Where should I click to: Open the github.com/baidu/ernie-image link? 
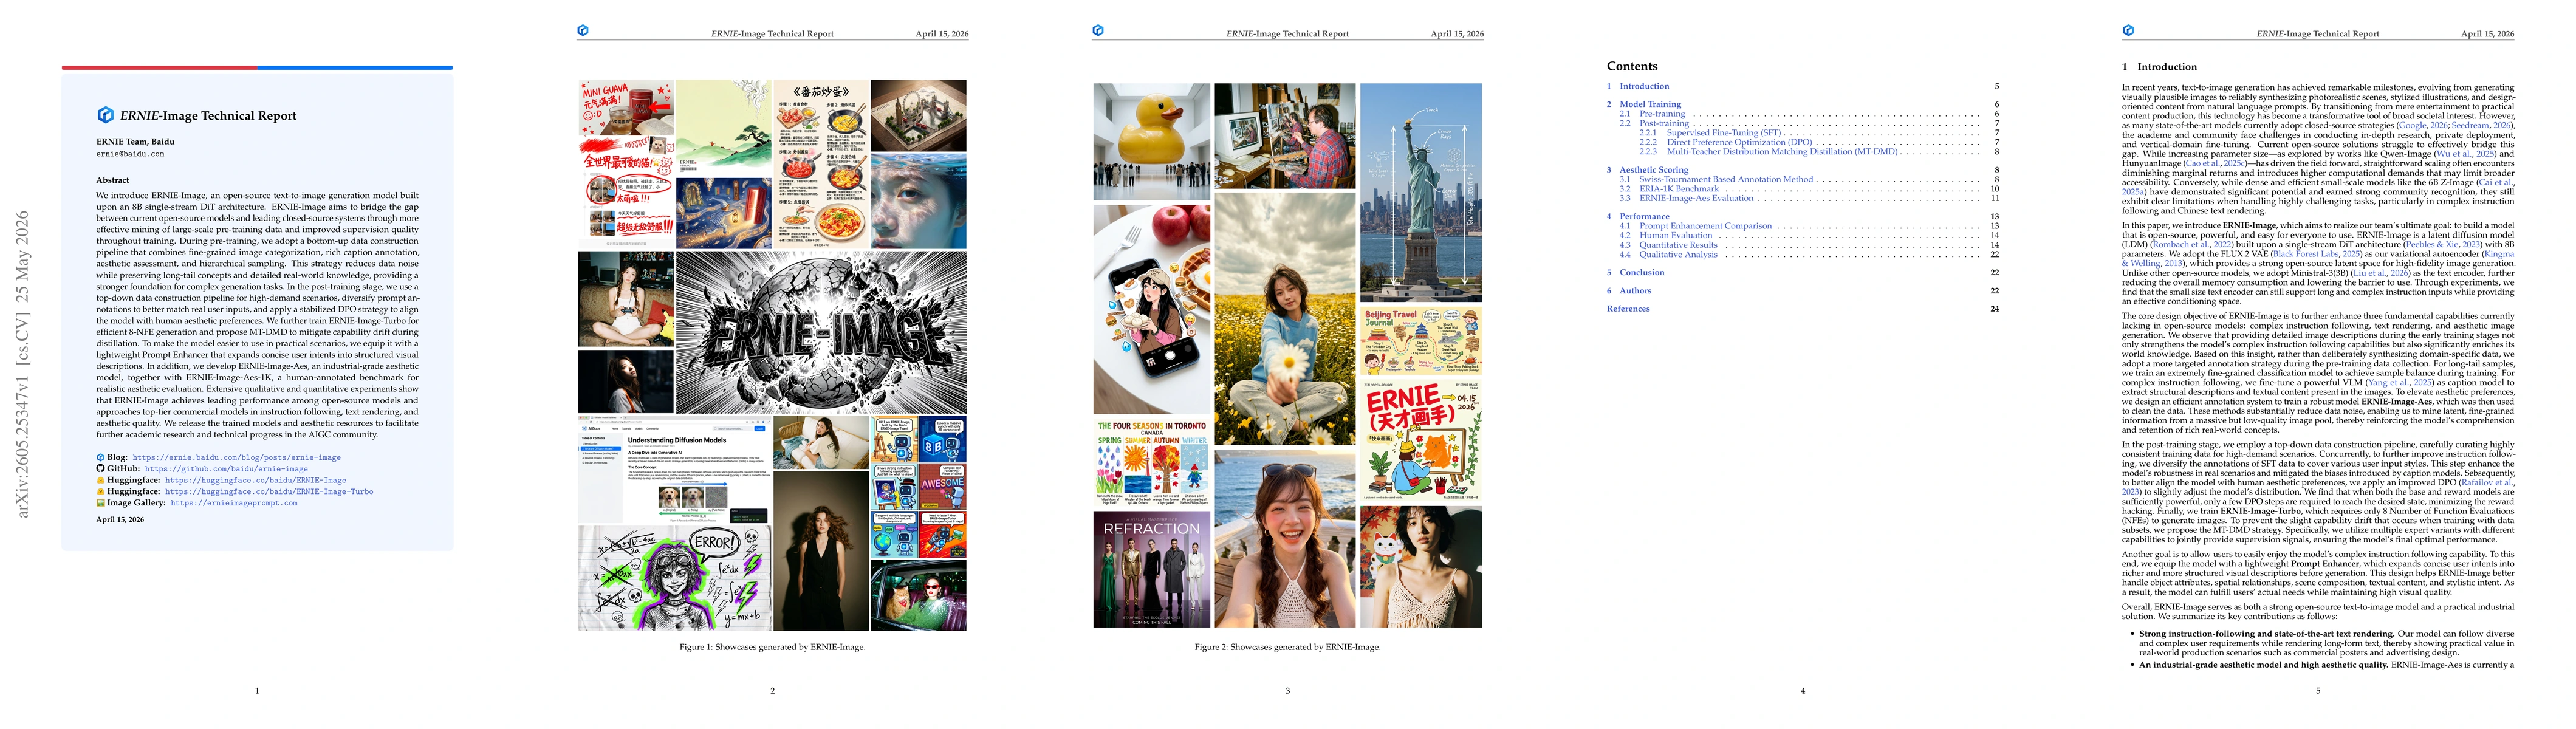pos(226,468)
